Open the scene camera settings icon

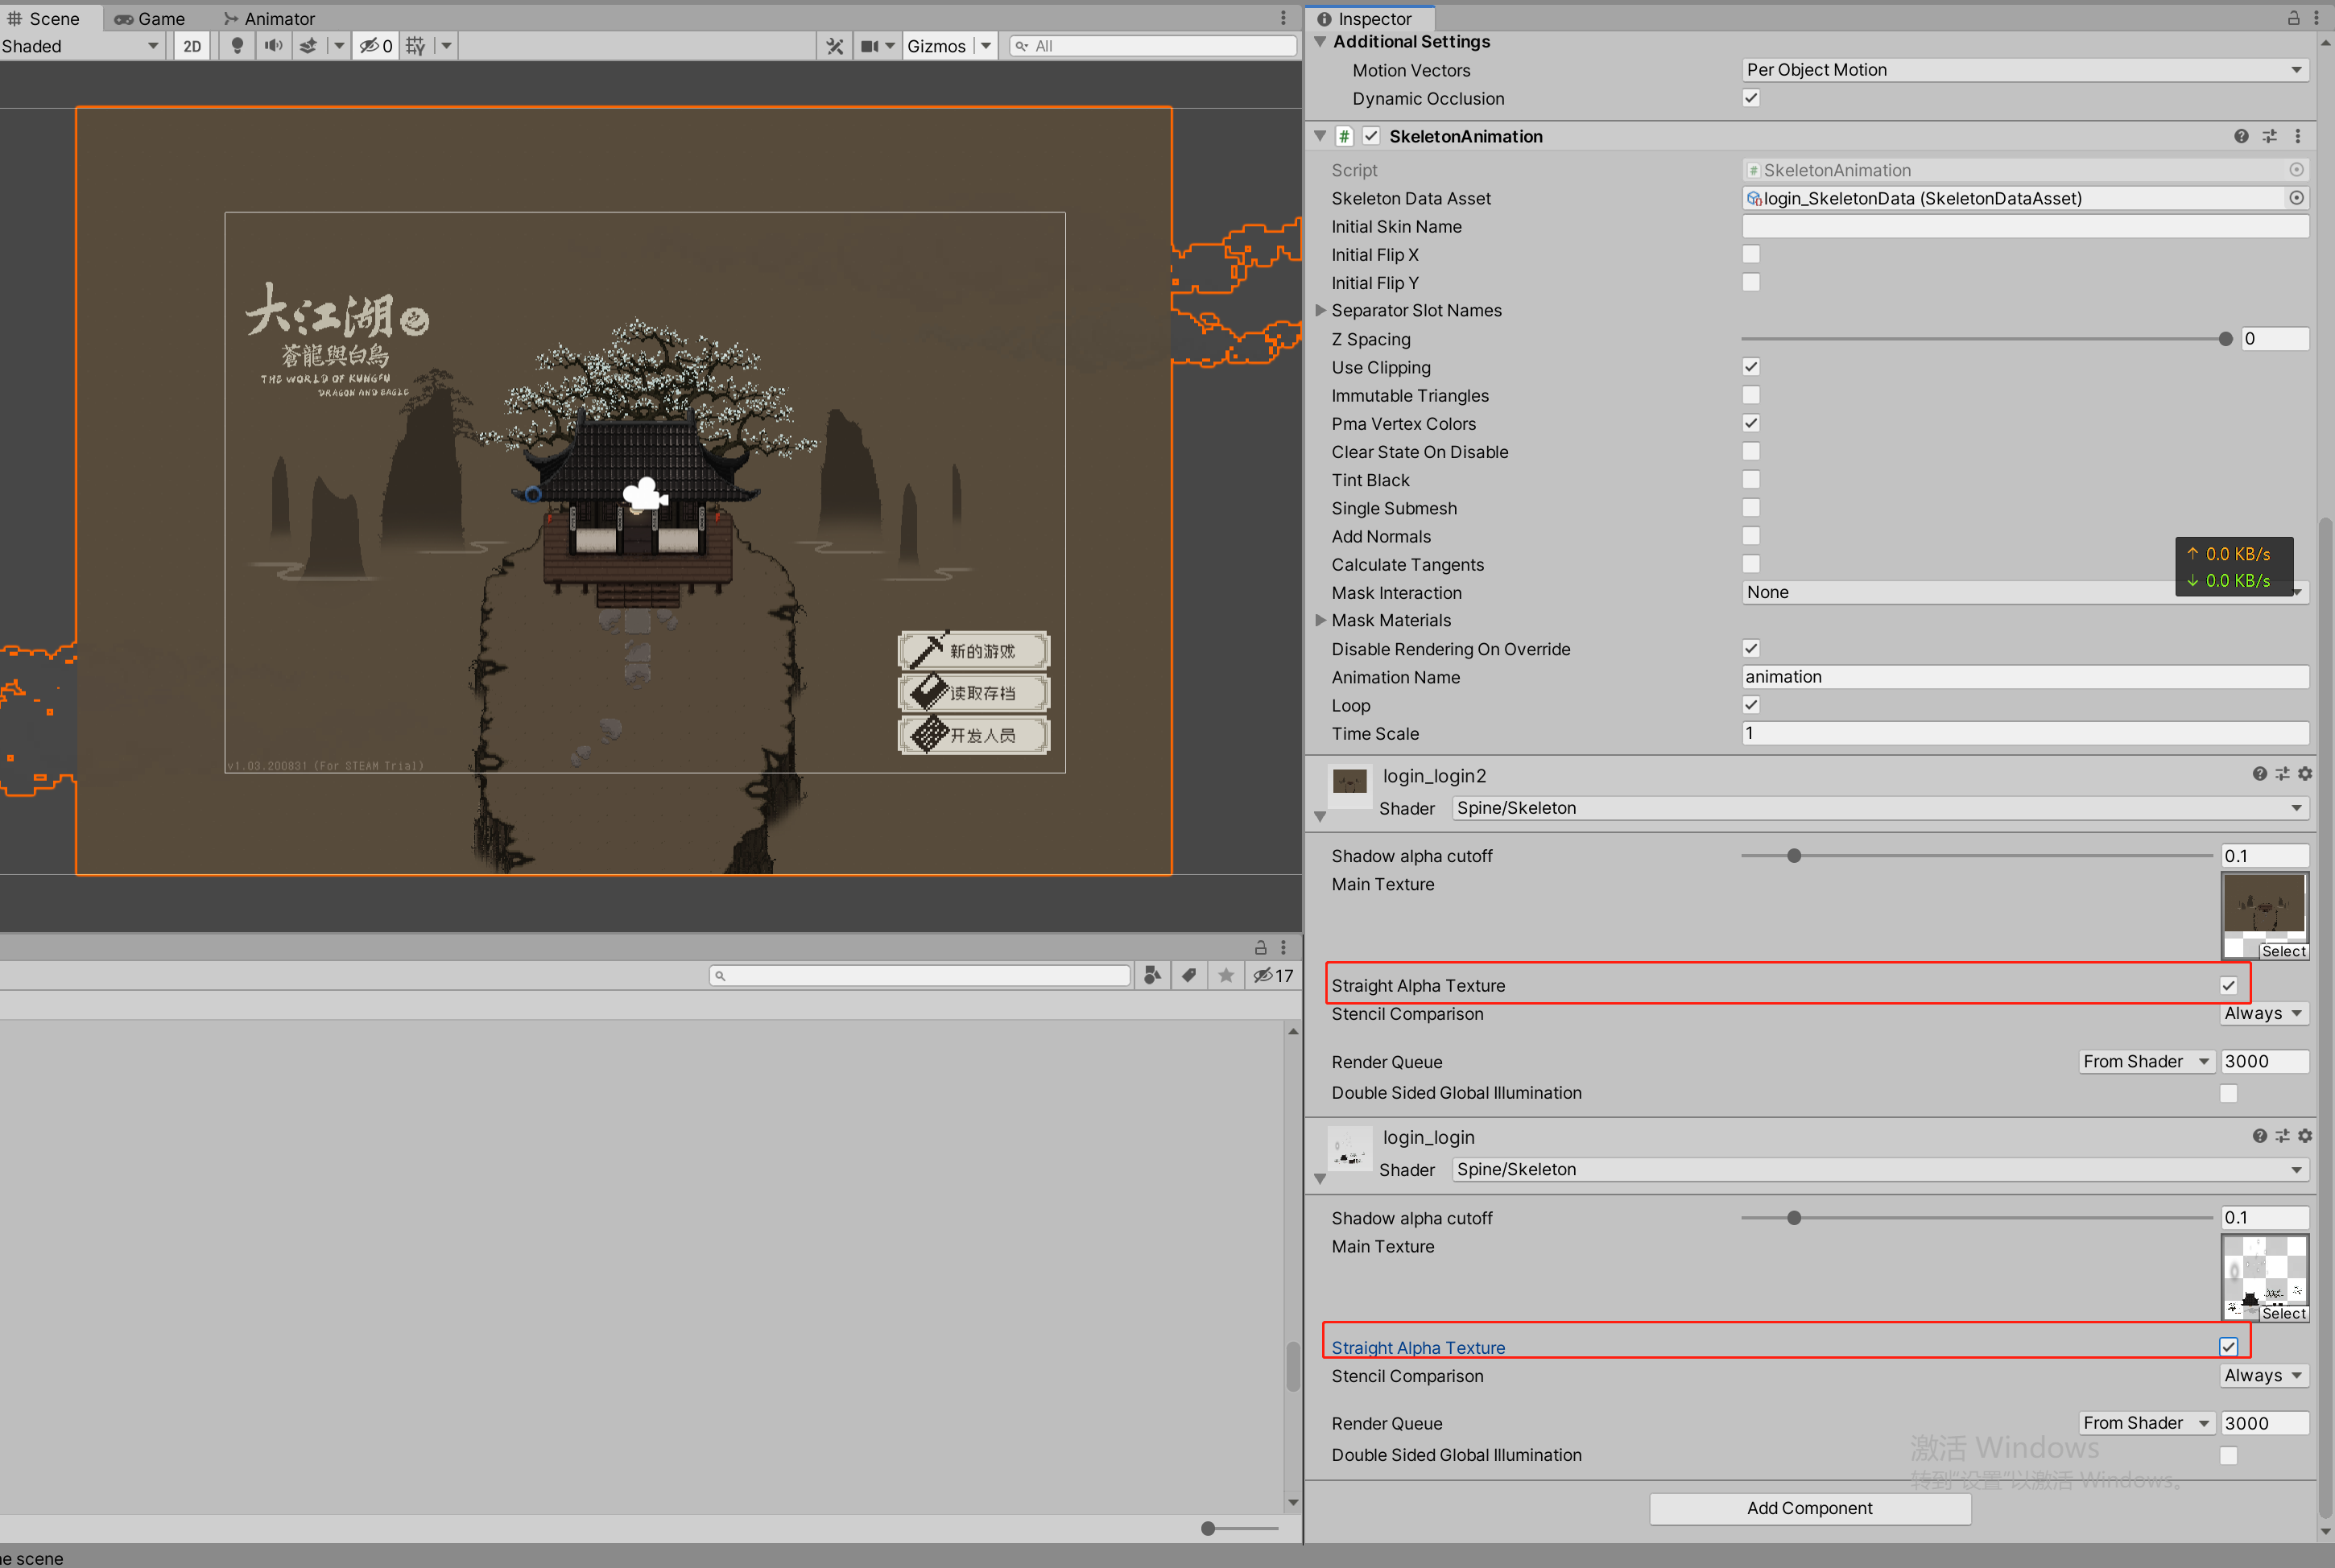[870, 46]
